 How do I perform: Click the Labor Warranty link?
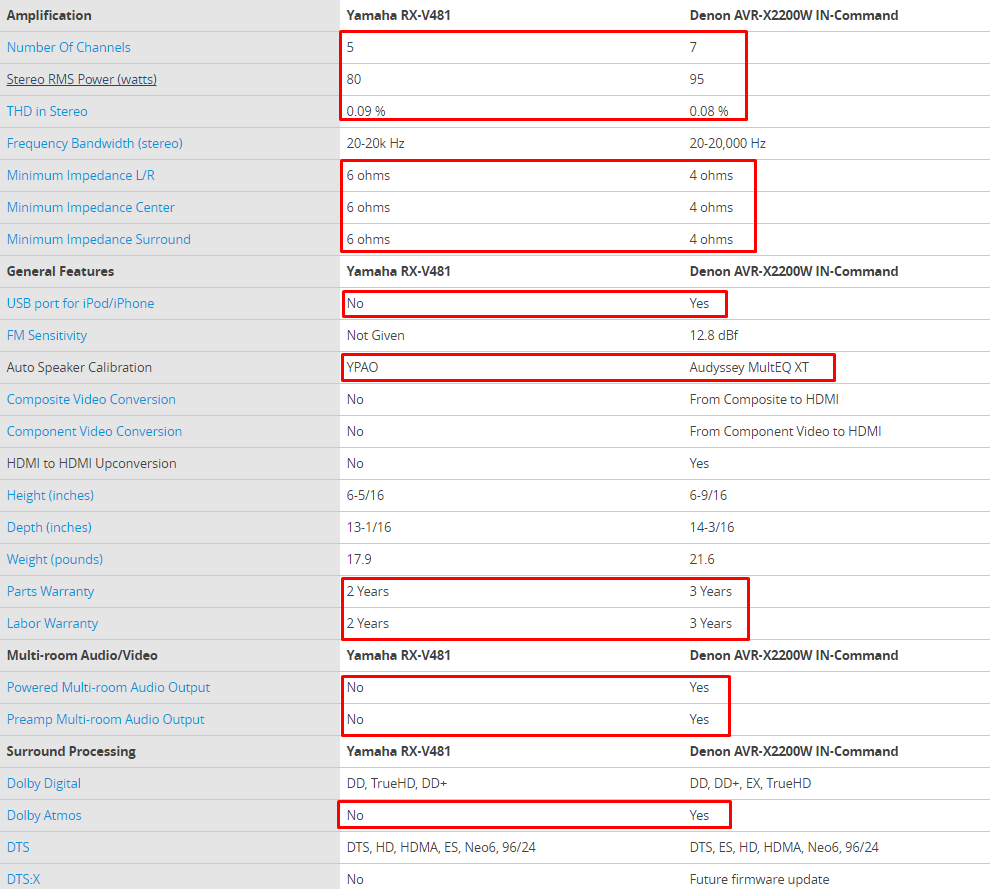pyautogui.click(x=52, y=624)
